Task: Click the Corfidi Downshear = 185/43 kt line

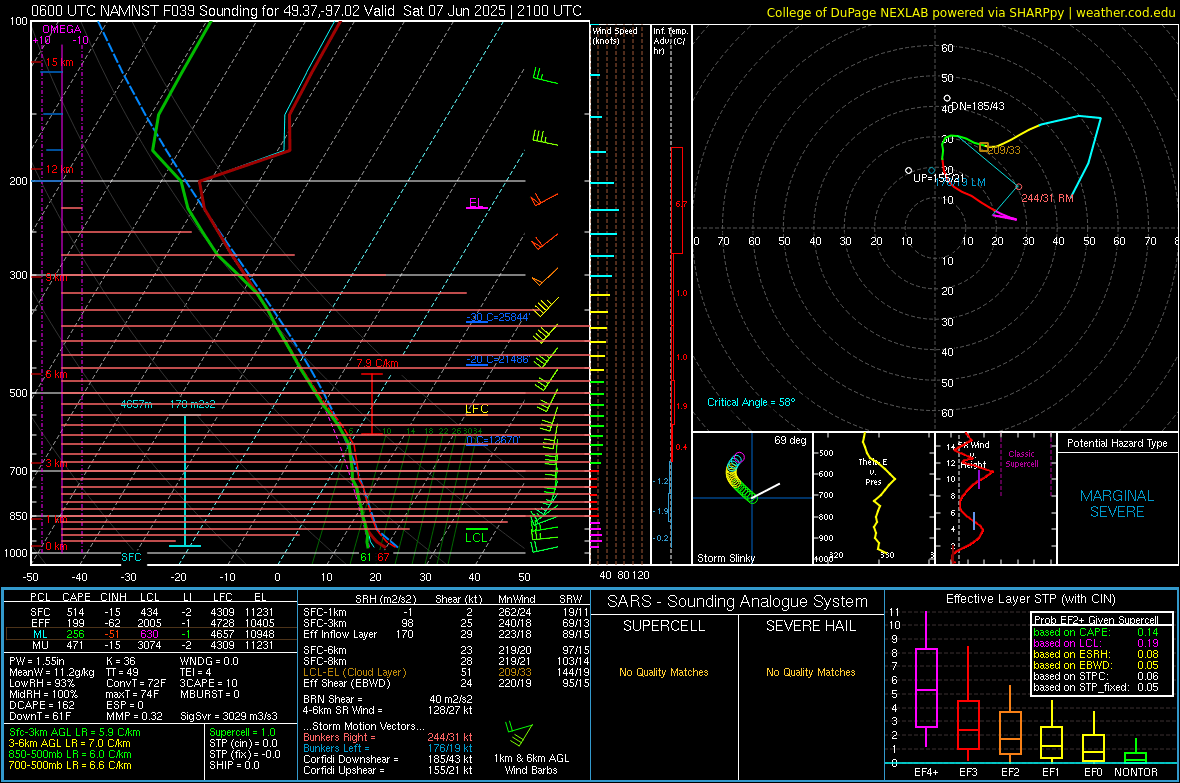Action: (388, 759)
